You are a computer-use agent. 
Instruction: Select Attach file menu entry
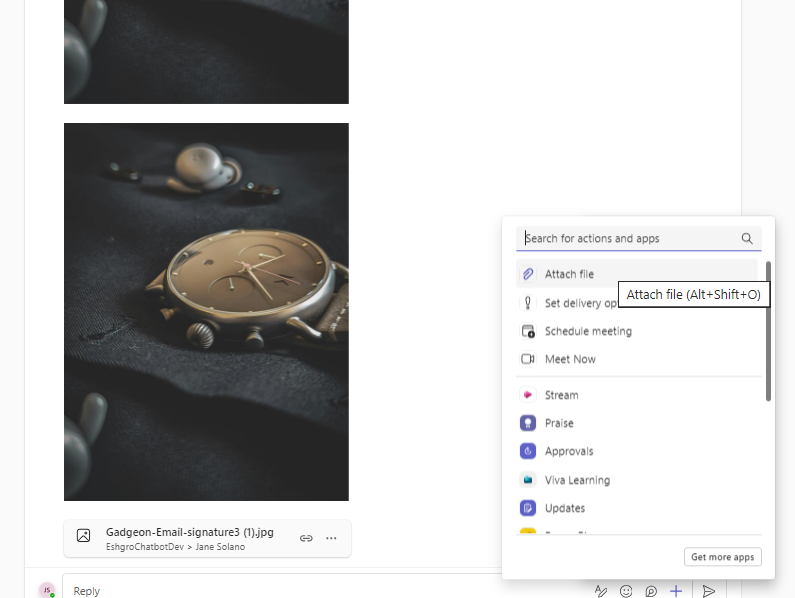click(637, 274)
